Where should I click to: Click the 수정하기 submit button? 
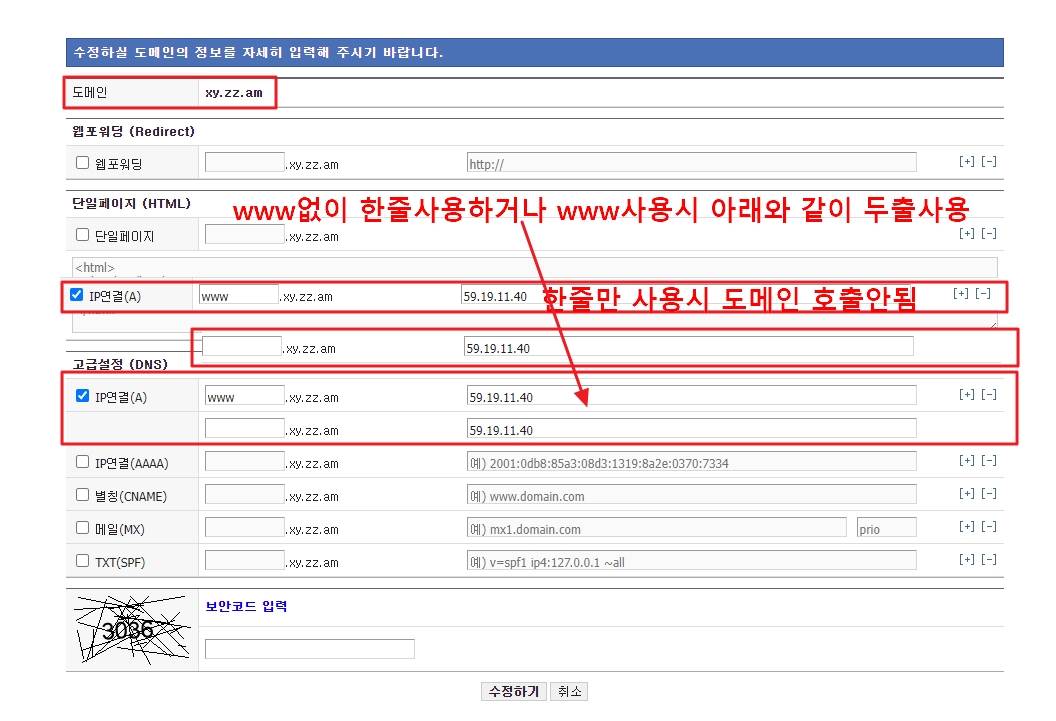tap(513, 691)
